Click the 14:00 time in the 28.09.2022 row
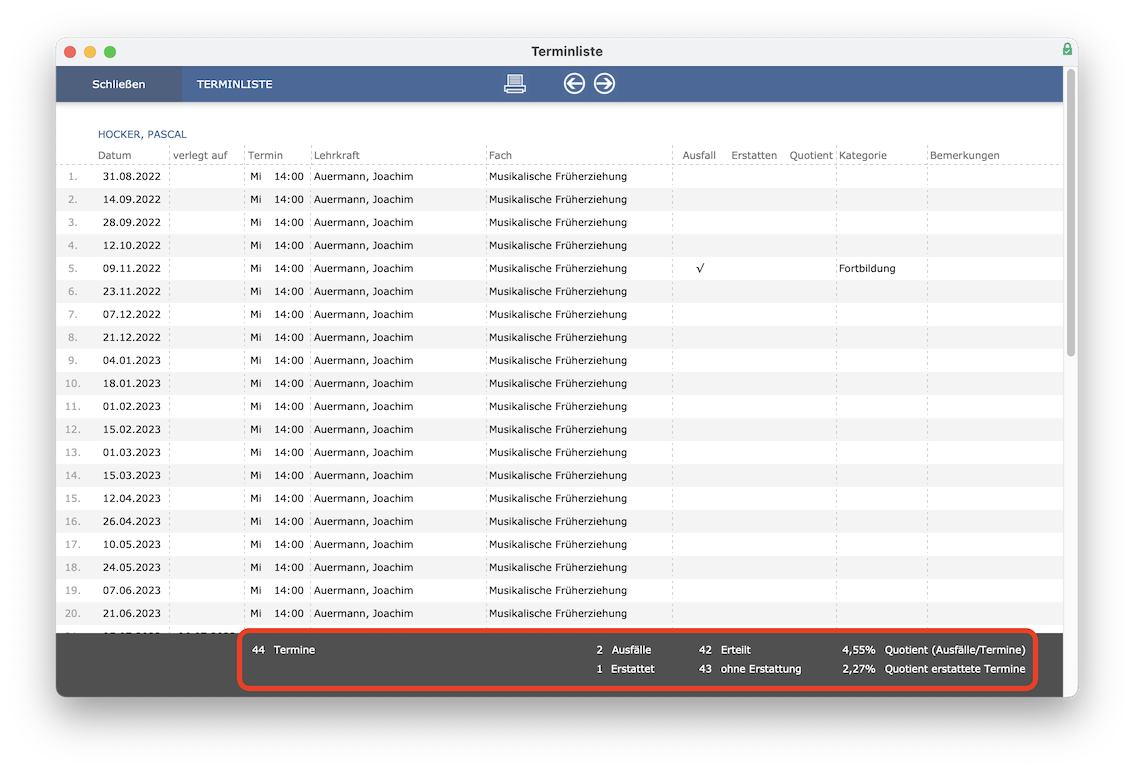Screen dimensions: 1134x771 pyautogui.click(x=289, y=223)
